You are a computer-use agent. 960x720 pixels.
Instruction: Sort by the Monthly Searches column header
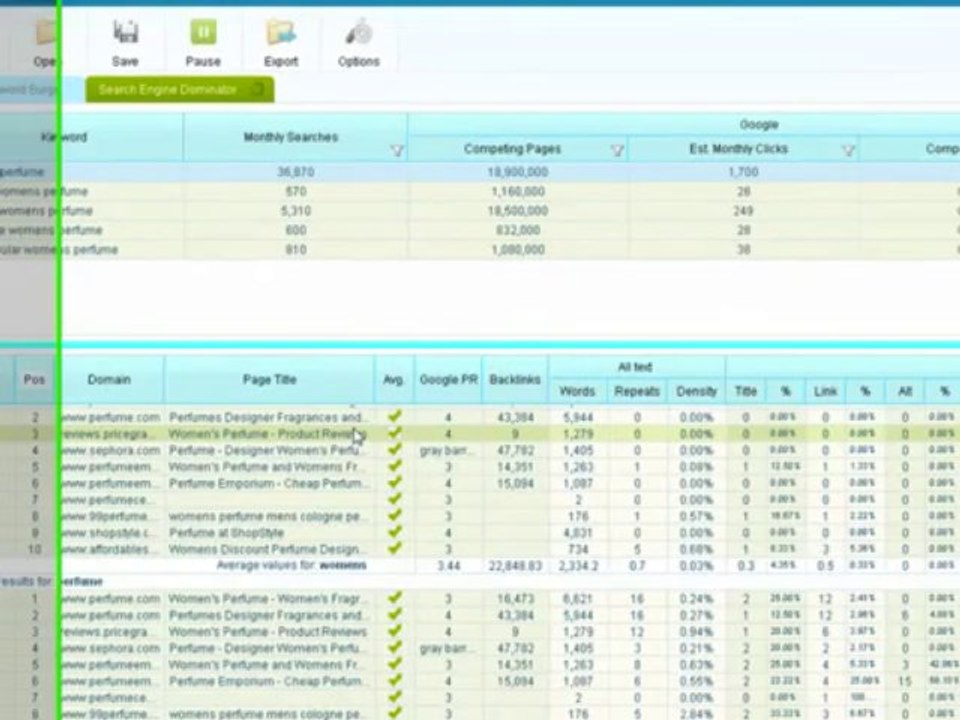click(291, 137)
